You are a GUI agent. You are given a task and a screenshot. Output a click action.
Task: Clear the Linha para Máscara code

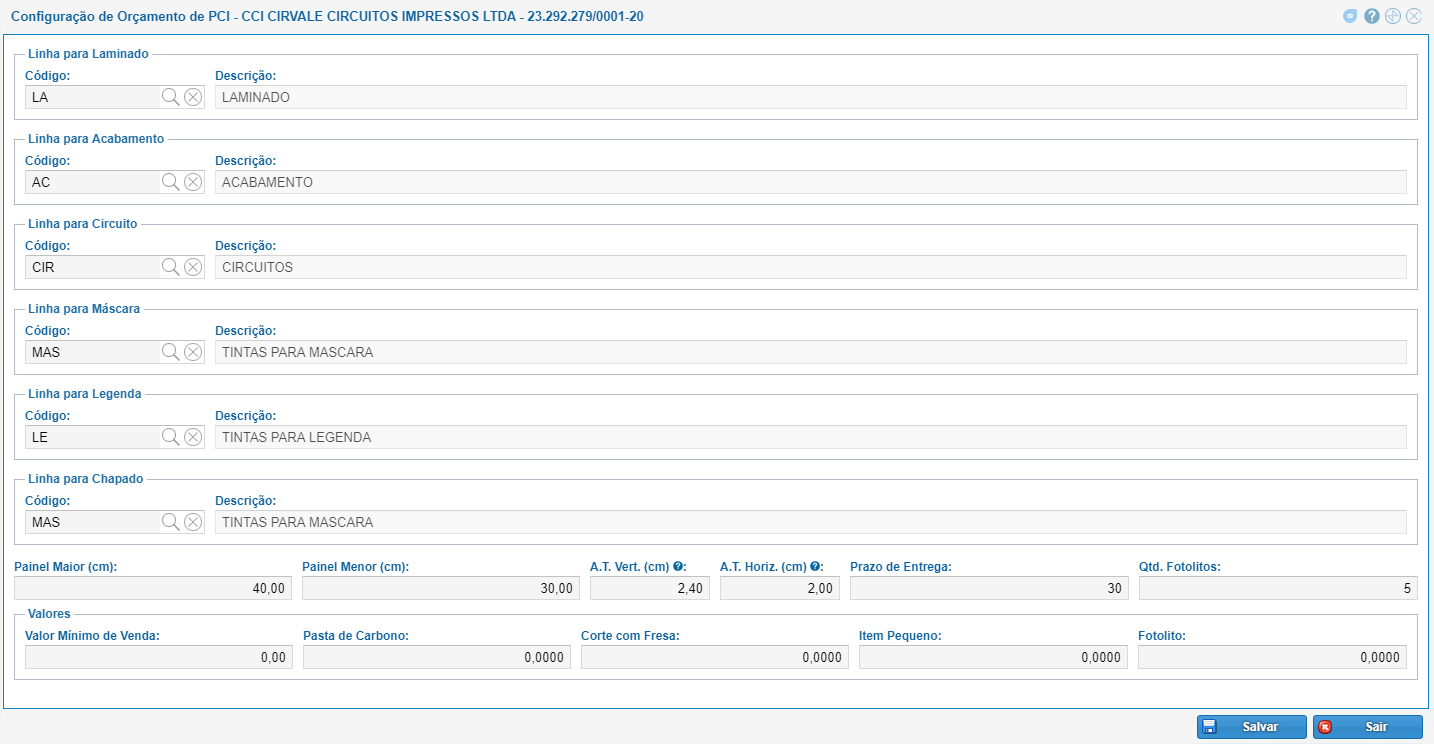click(193, 352)
